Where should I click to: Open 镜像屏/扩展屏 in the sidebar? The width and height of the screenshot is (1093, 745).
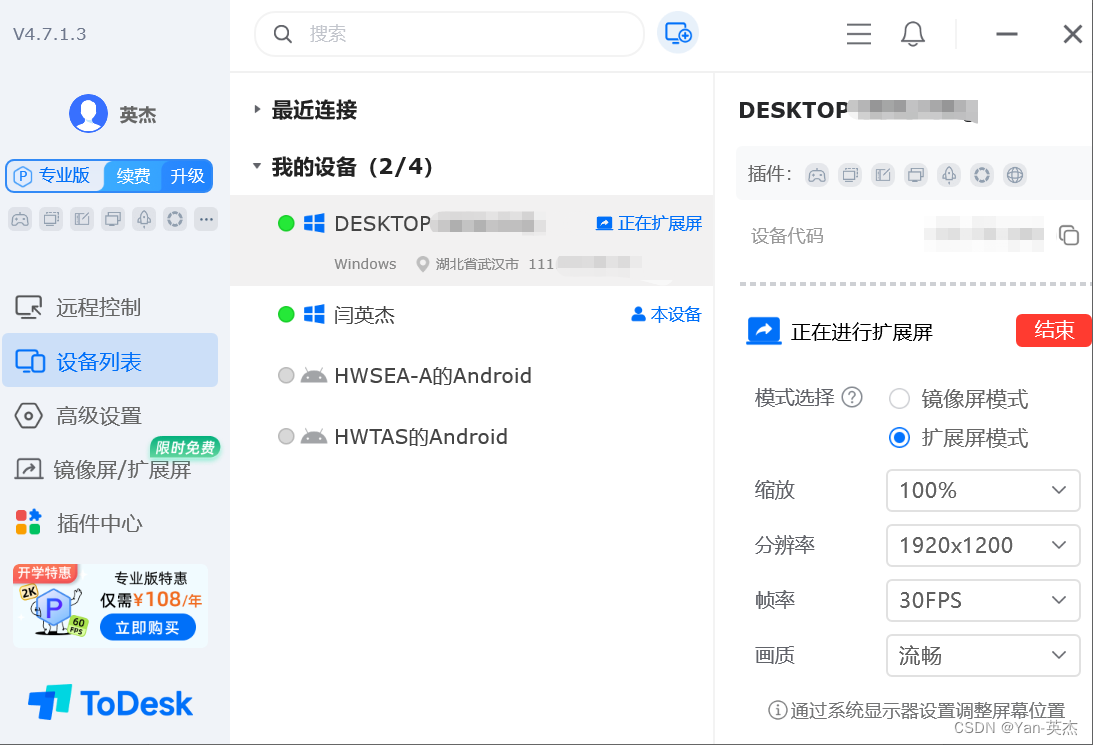110,469
